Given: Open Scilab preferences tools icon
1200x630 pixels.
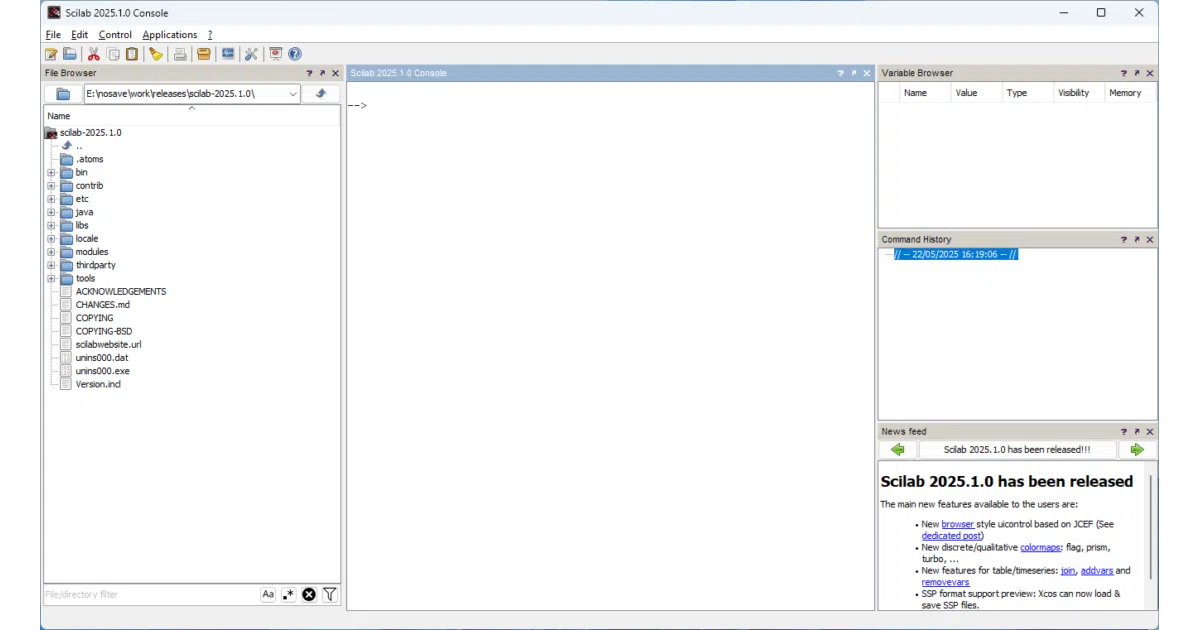Looking at the screenshot, I should 251,54.
